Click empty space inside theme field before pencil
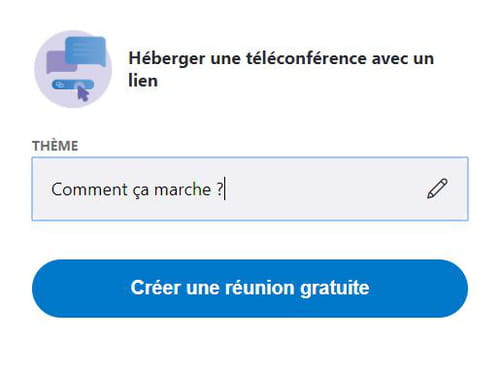Viewport: 500px width, 376px height. (x=323, y=189)
